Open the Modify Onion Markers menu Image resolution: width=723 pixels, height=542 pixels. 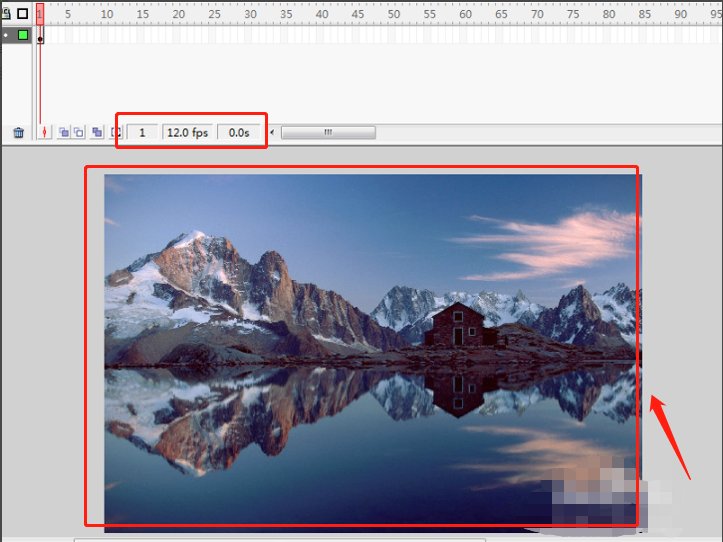[116, 132]
